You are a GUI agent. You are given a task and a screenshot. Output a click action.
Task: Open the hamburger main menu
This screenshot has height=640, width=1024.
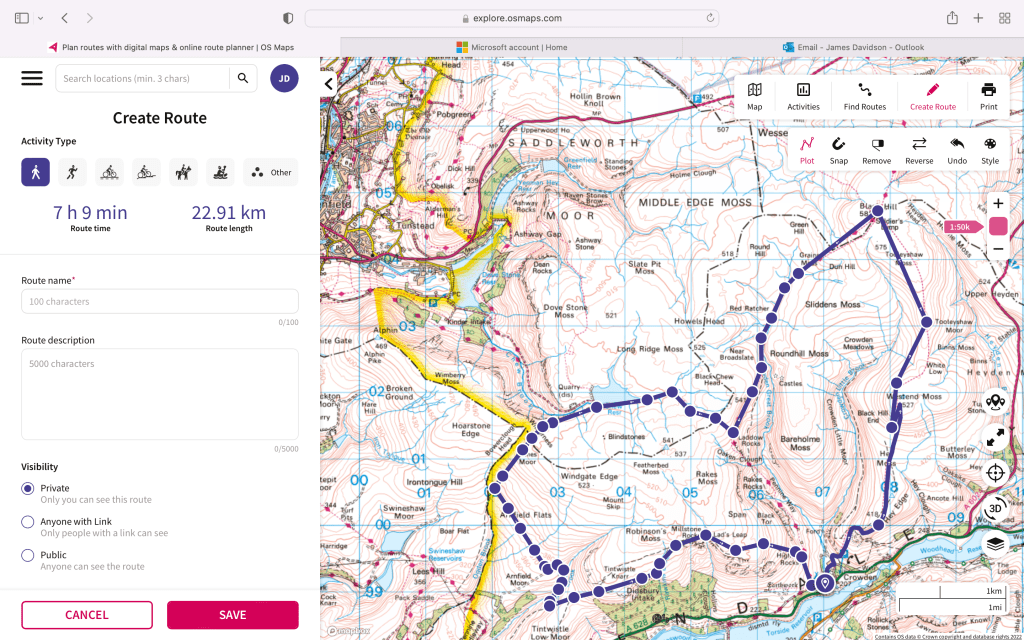(32, 78)
